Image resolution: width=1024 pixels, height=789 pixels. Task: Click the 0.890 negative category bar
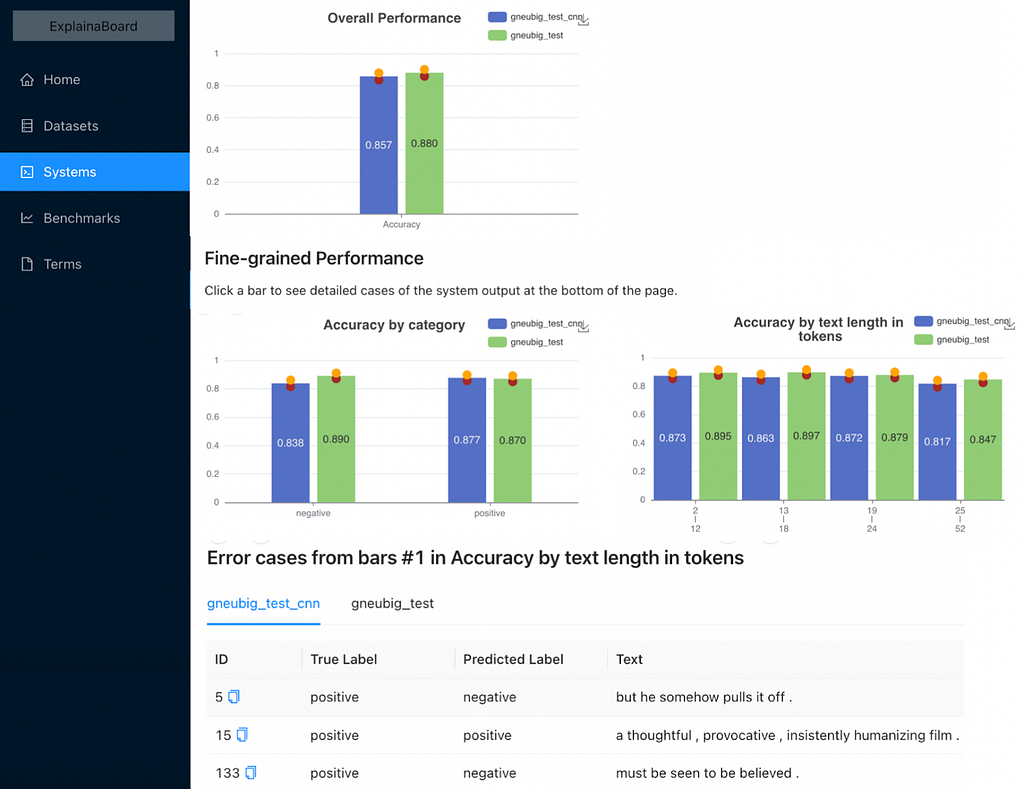[336, 439]
